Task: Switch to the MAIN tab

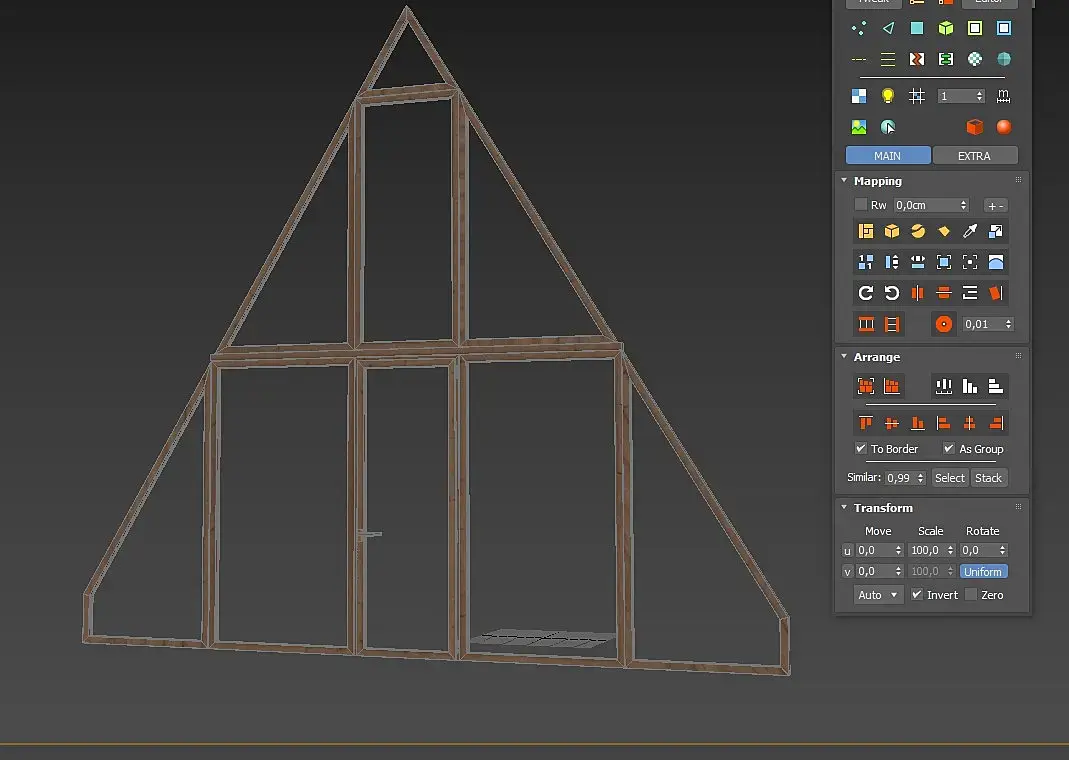Action: point(887,156)
